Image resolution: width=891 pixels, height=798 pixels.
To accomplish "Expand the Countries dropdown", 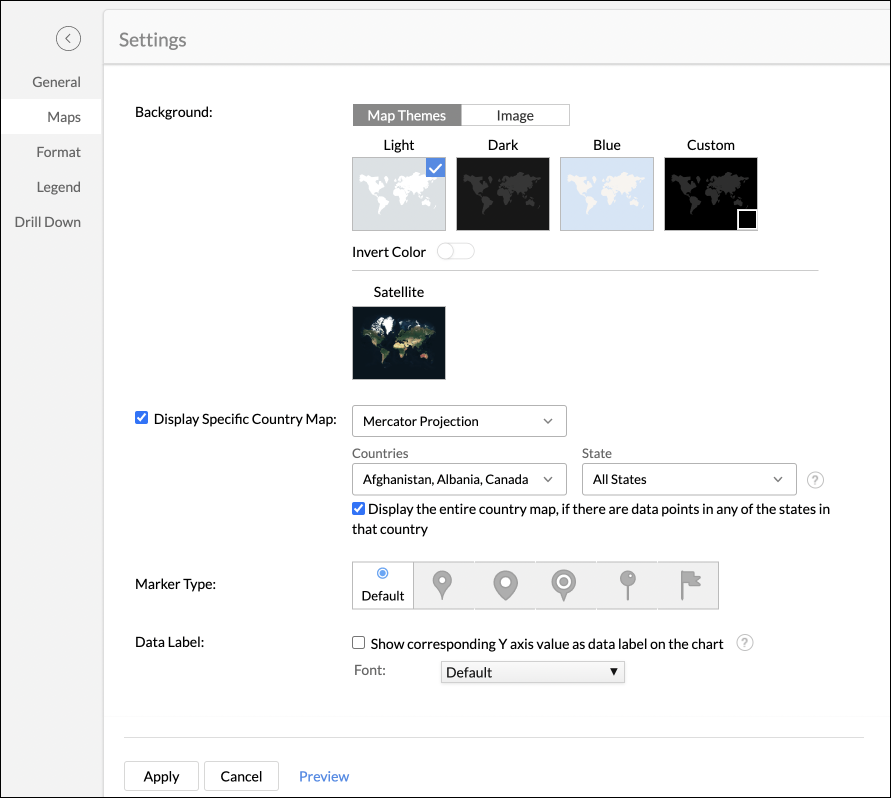I will (x=459, y=479).
